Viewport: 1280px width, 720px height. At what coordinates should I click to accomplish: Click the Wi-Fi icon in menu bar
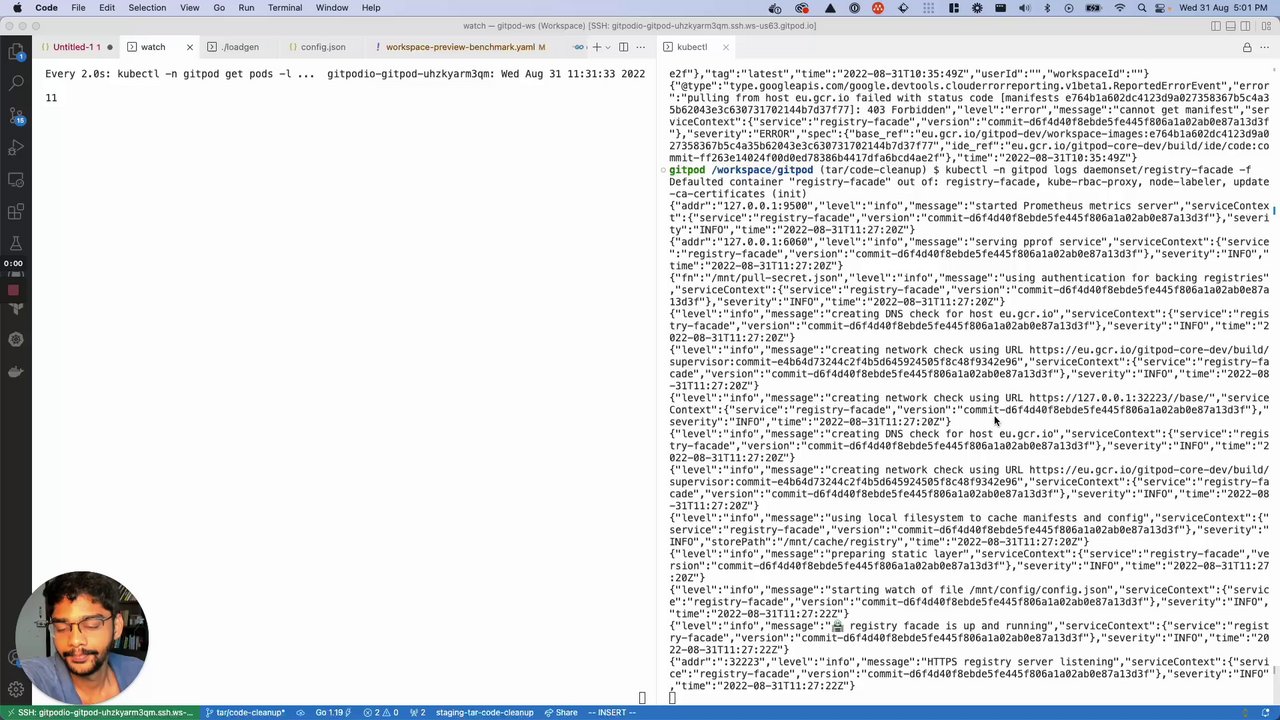point(1119,8)
